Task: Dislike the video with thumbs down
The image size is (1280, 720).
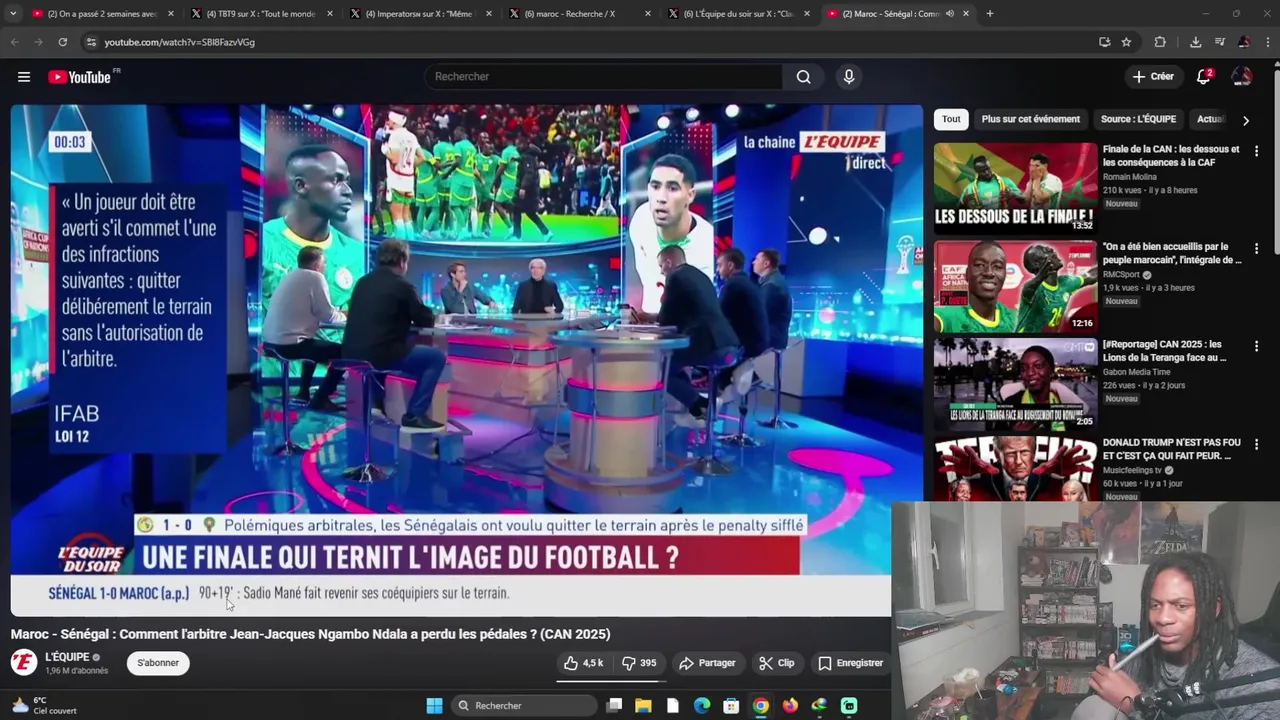Action: click(x=639, y=663)
